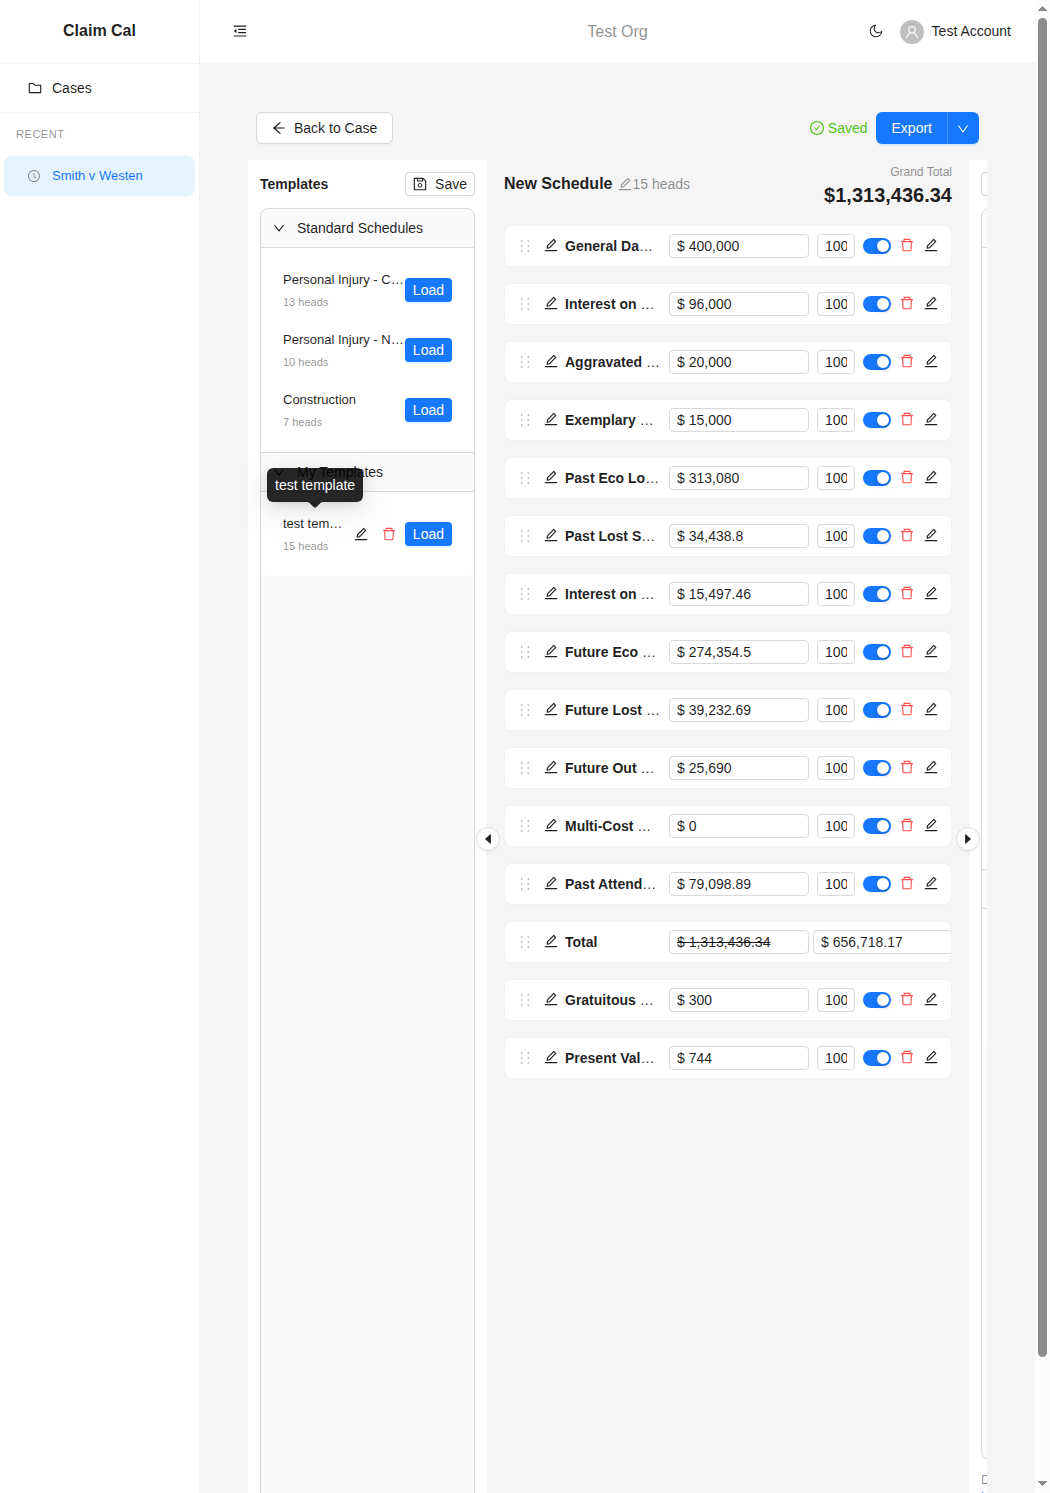Disable the General Damages toggle
The width and height of the screenshot is (1050, 1493).
coord(876,245)
